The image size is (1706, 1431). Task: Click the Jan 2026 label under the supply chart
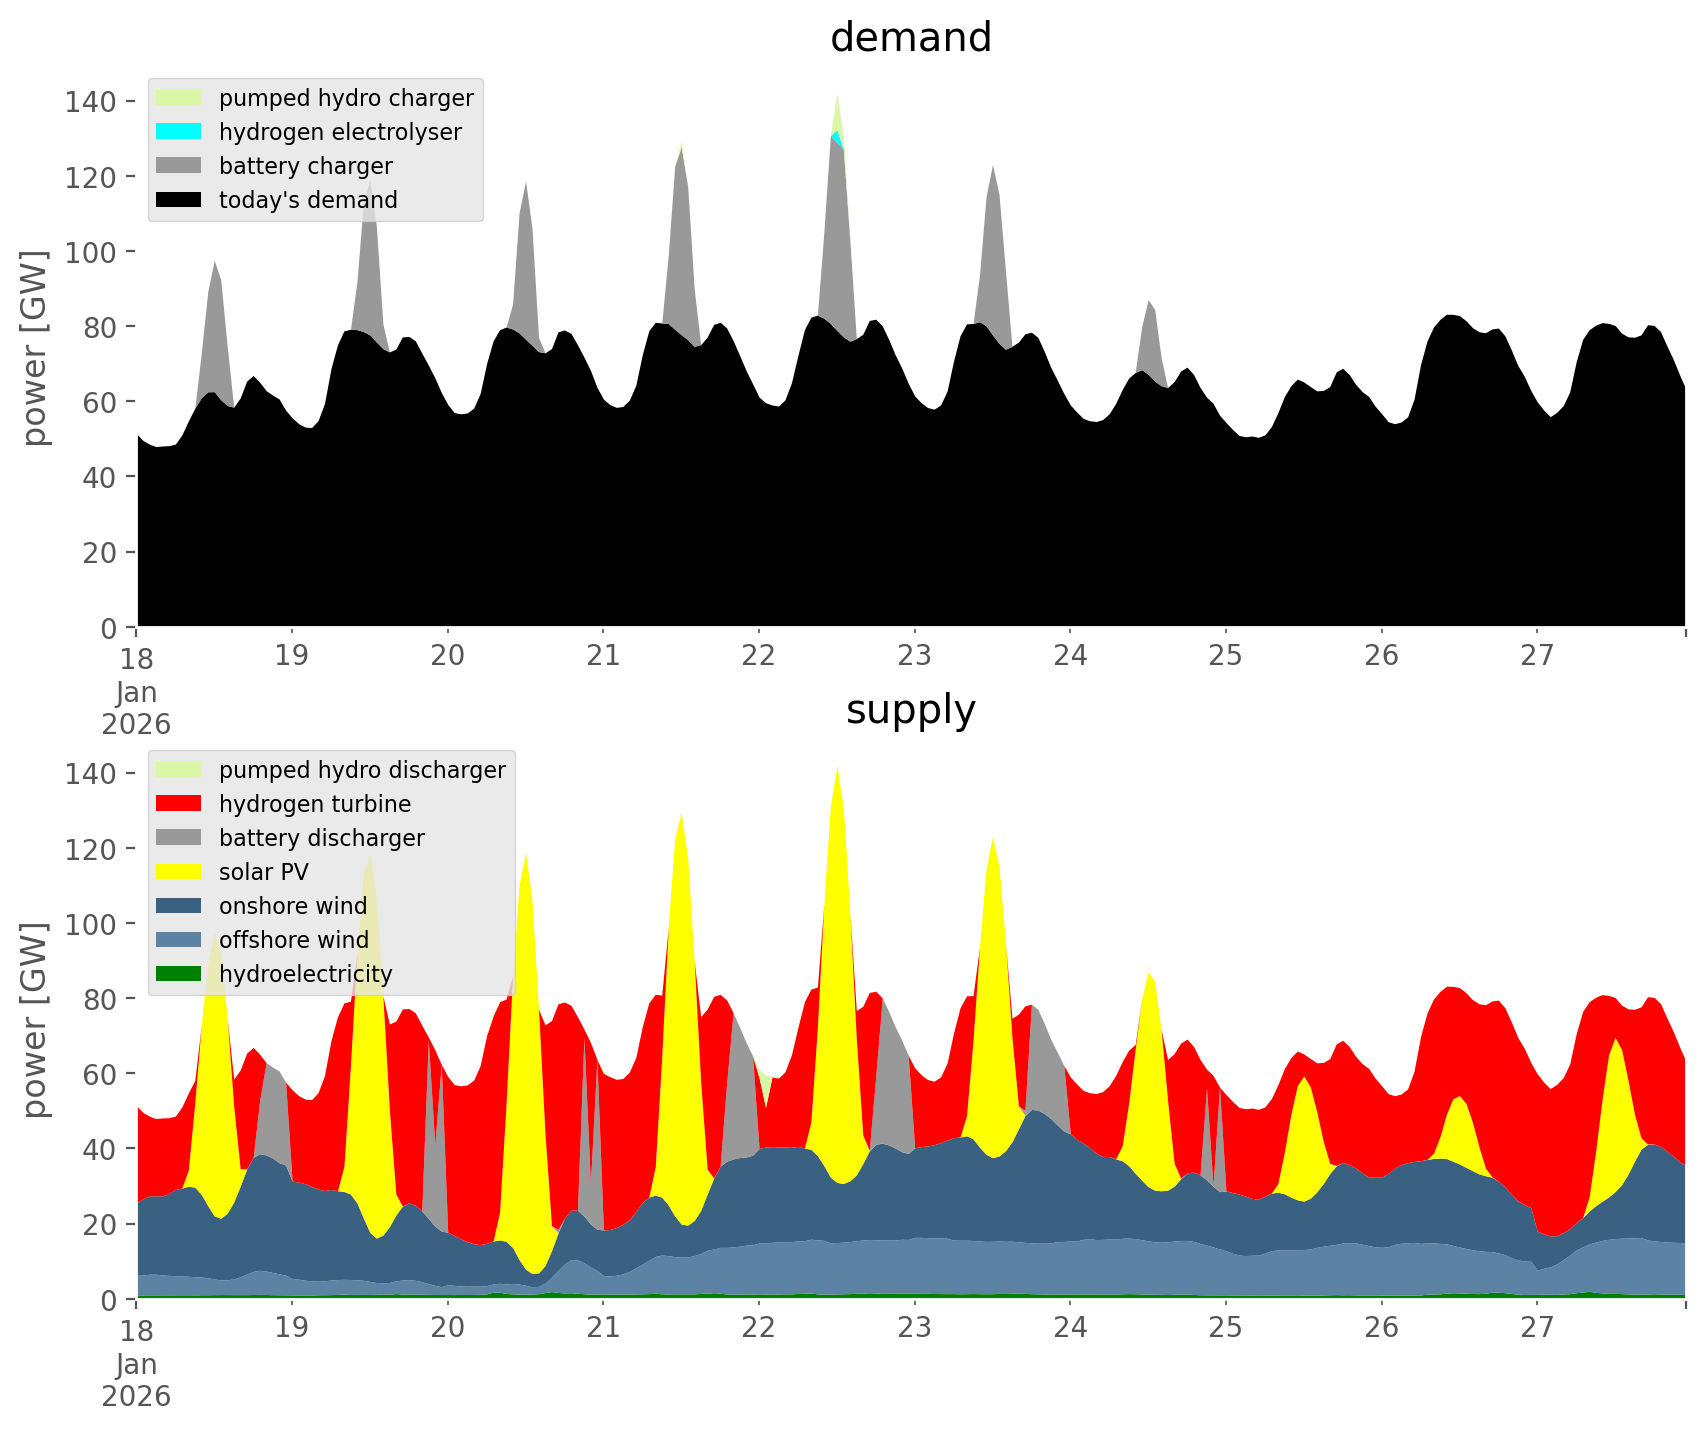pyautogui.click(x=136, y=1380)
